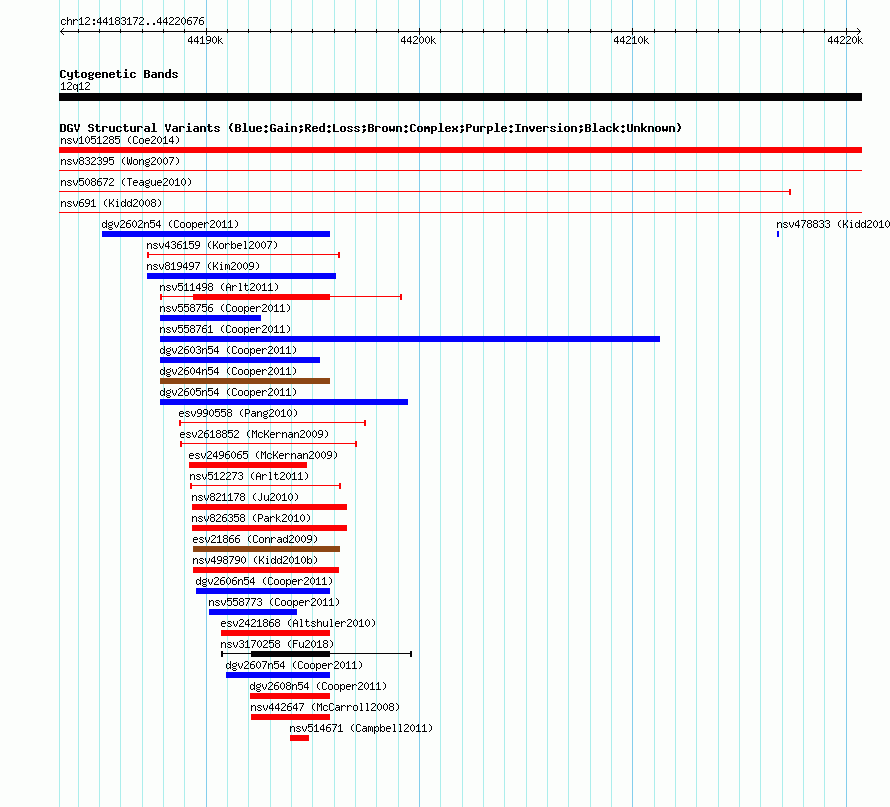Click the 12q12 band label
Viewport: 890px width, 807px height.
click(x=75, y=86)
